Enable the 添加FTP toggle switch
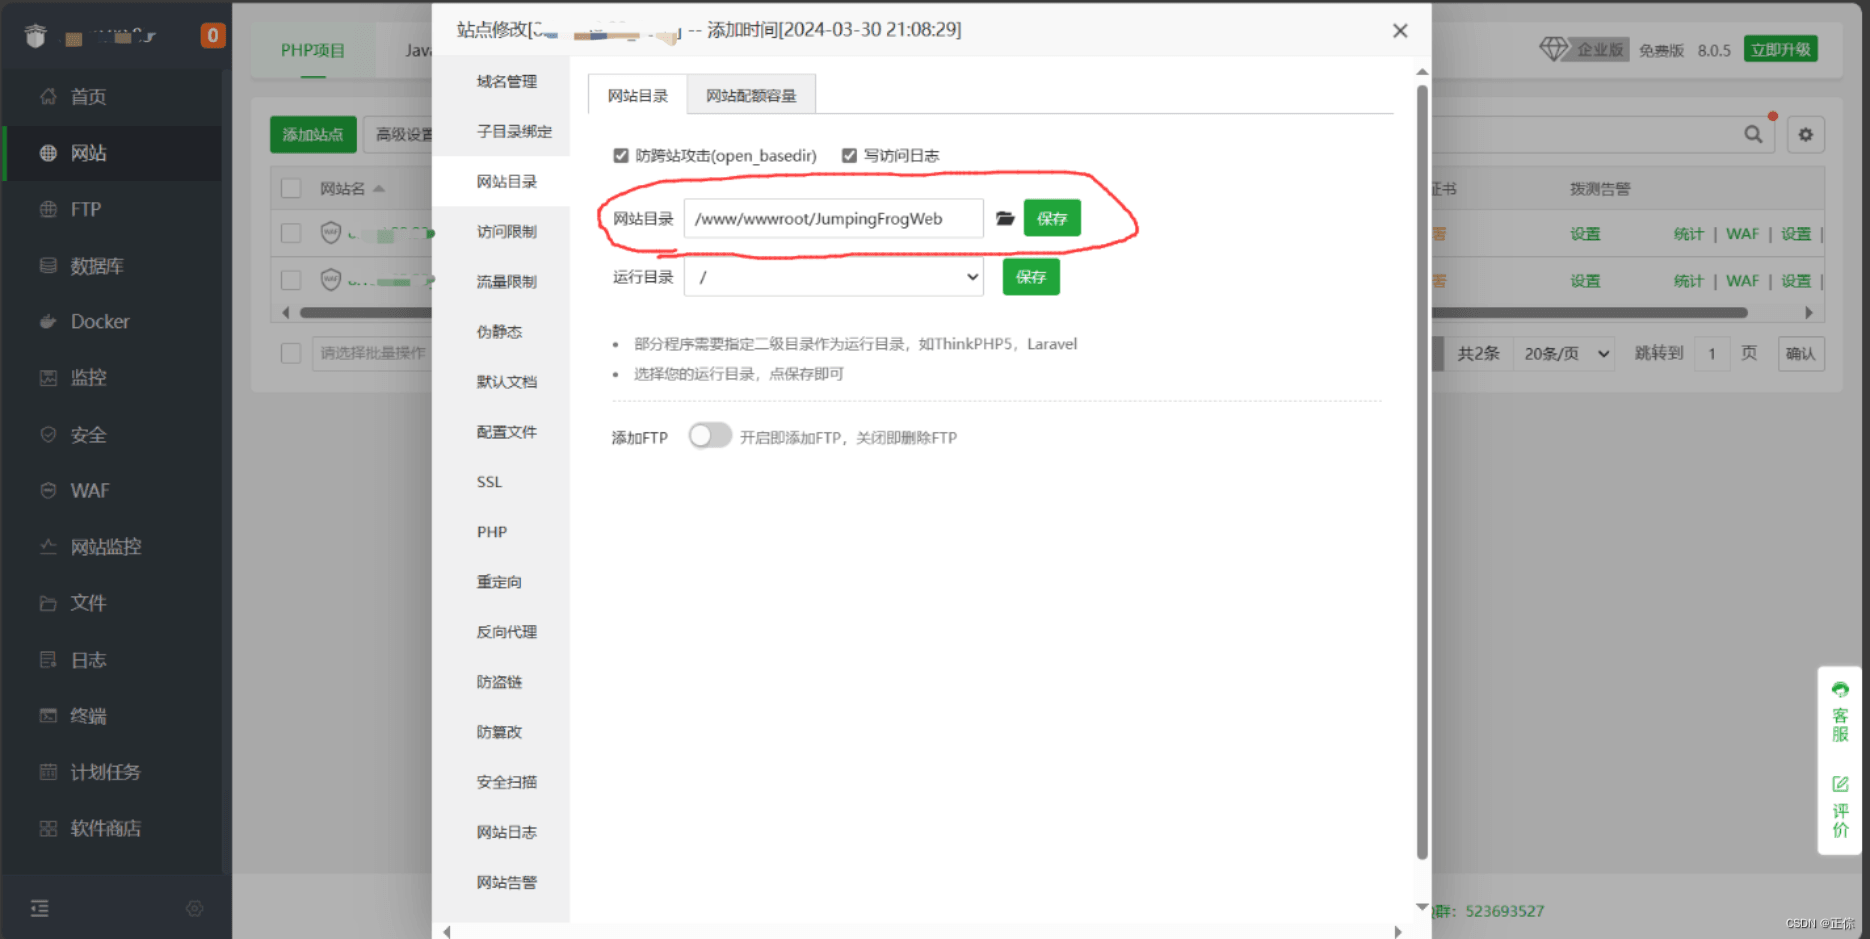The height and width of the screenshot is (939, 1870). pyautogui.click(x=710, y=436)
